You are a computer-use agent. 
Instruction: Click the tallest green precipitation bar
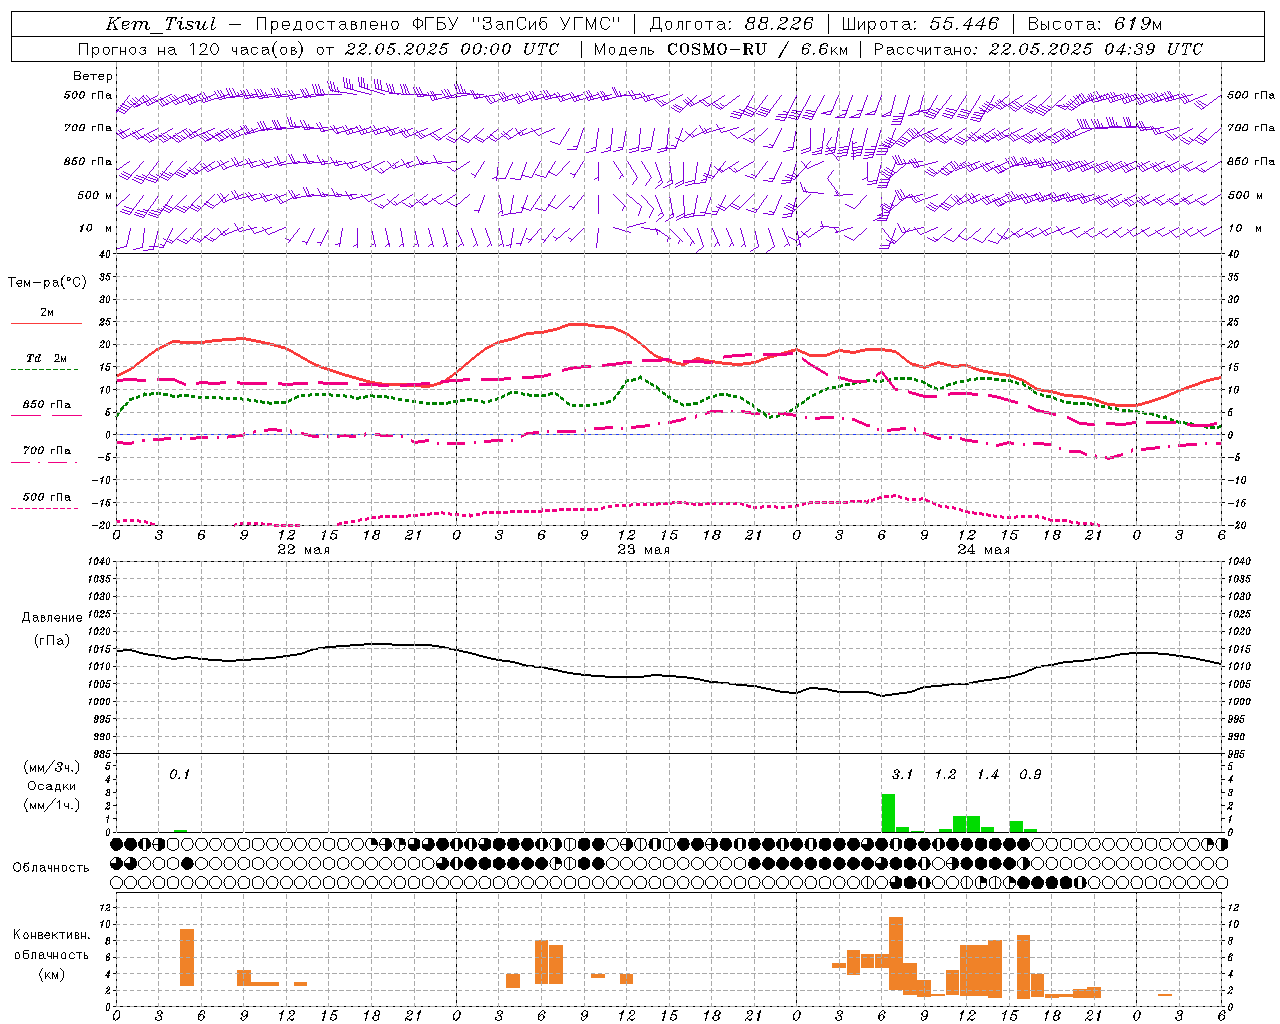point(888,813)
